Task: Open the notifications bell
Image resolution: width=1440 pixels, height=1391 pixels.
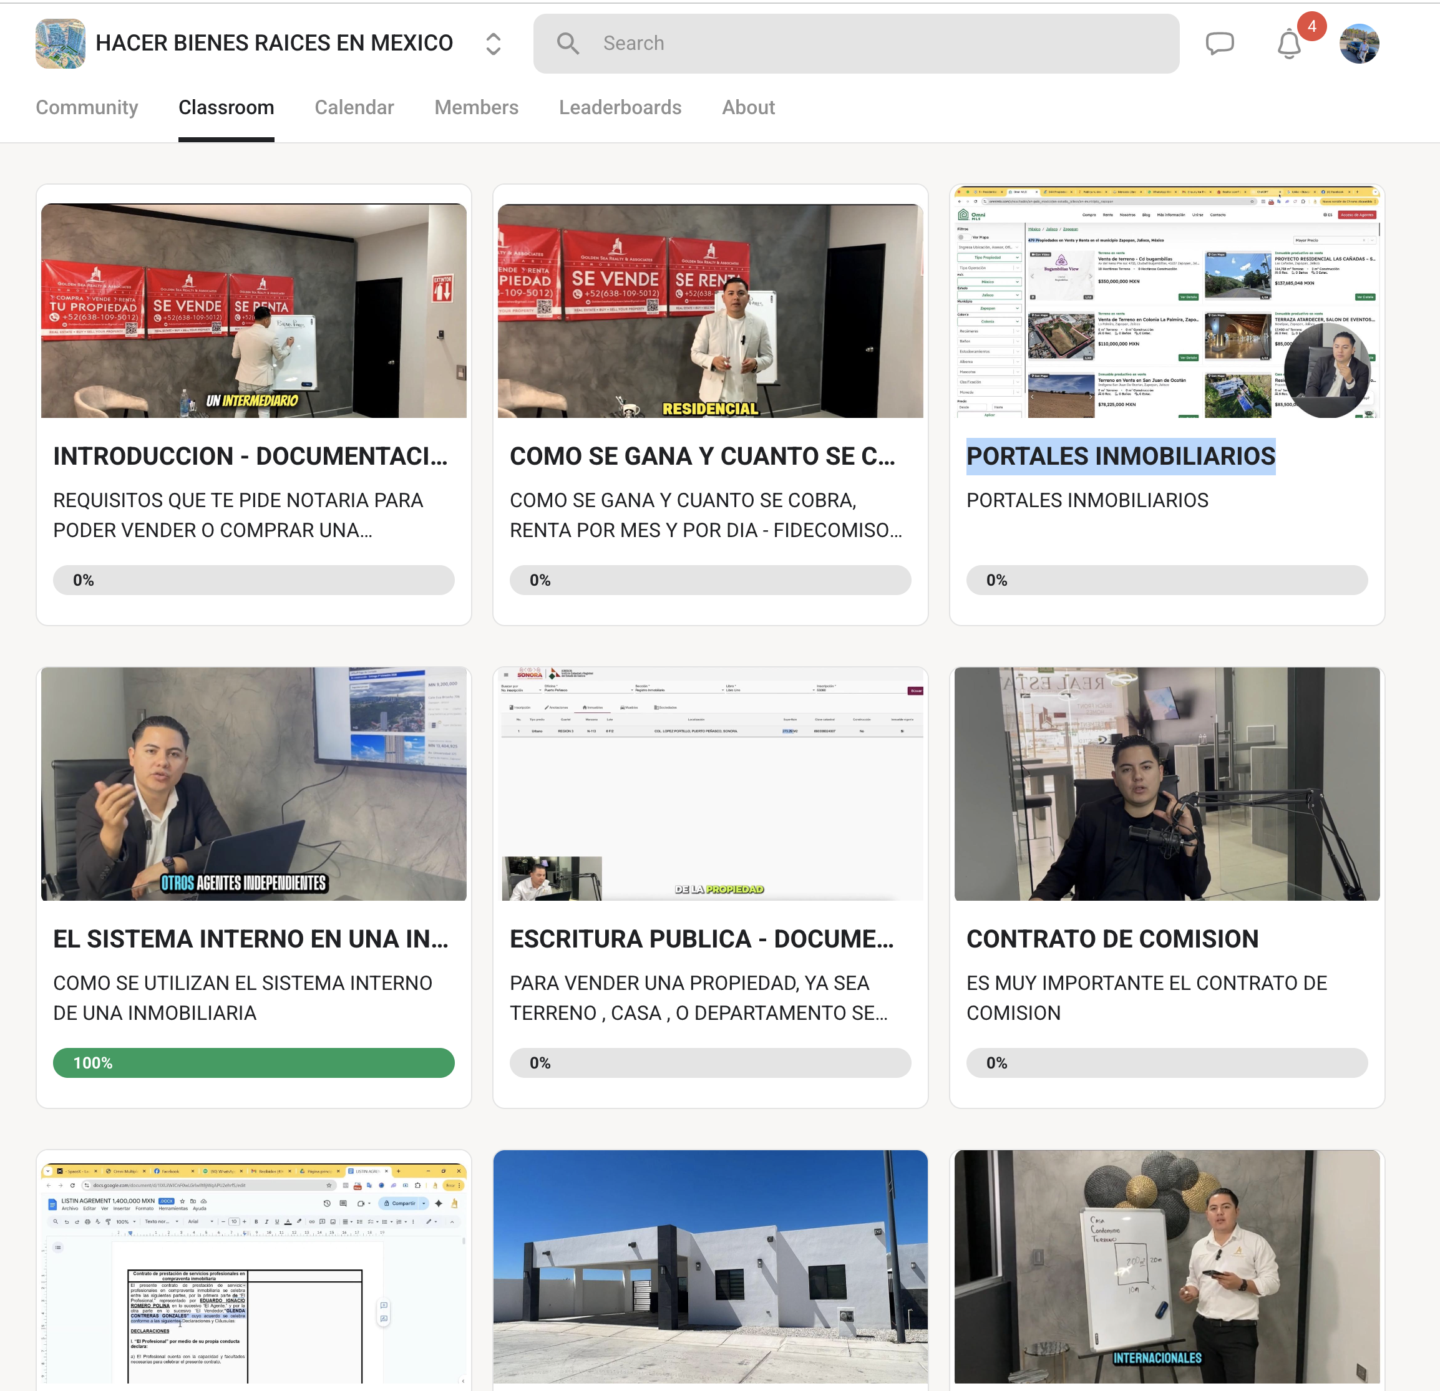Action: [x=1289, y=44]
